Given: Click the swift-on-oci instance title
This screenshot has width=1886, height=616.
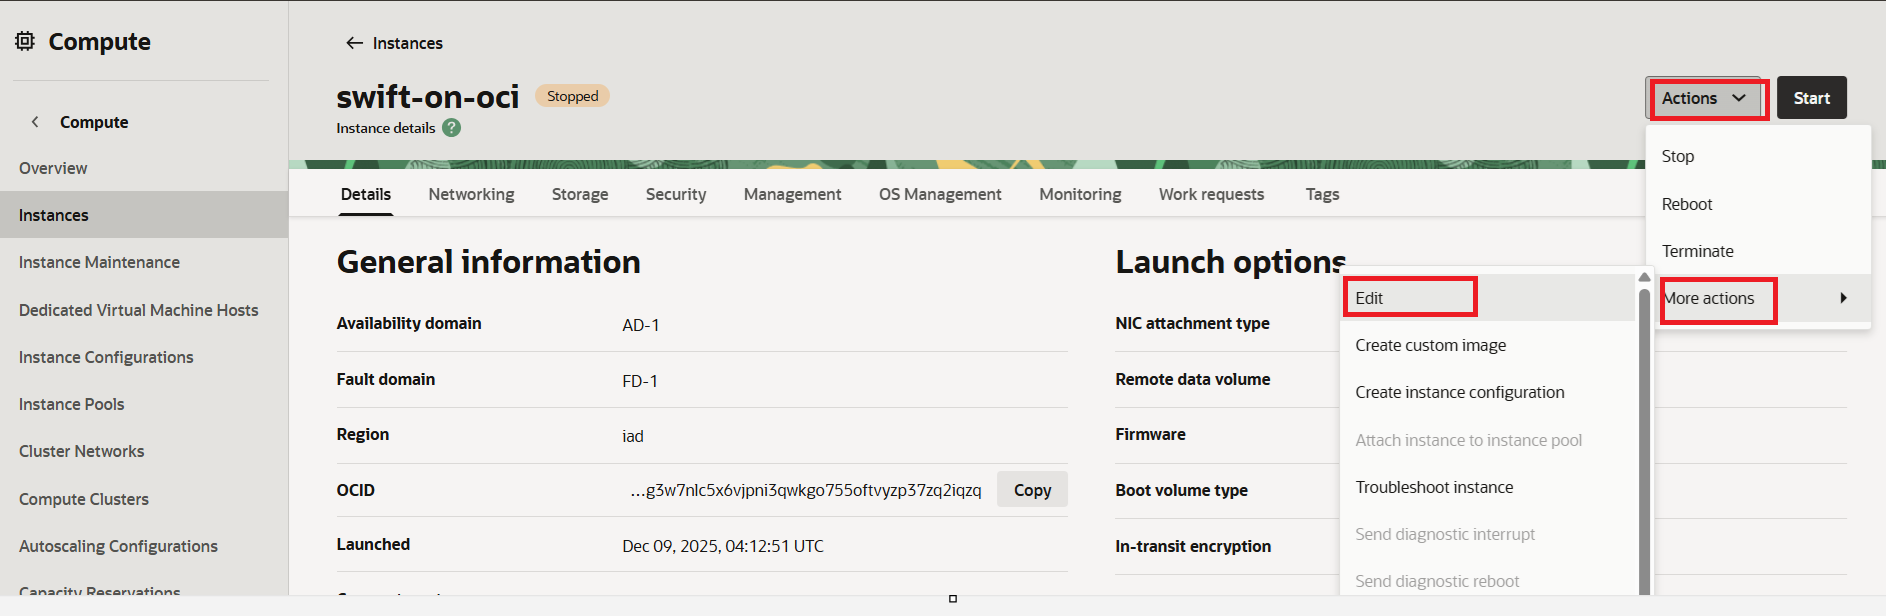Looking at the screenshot, I should 427,97.
